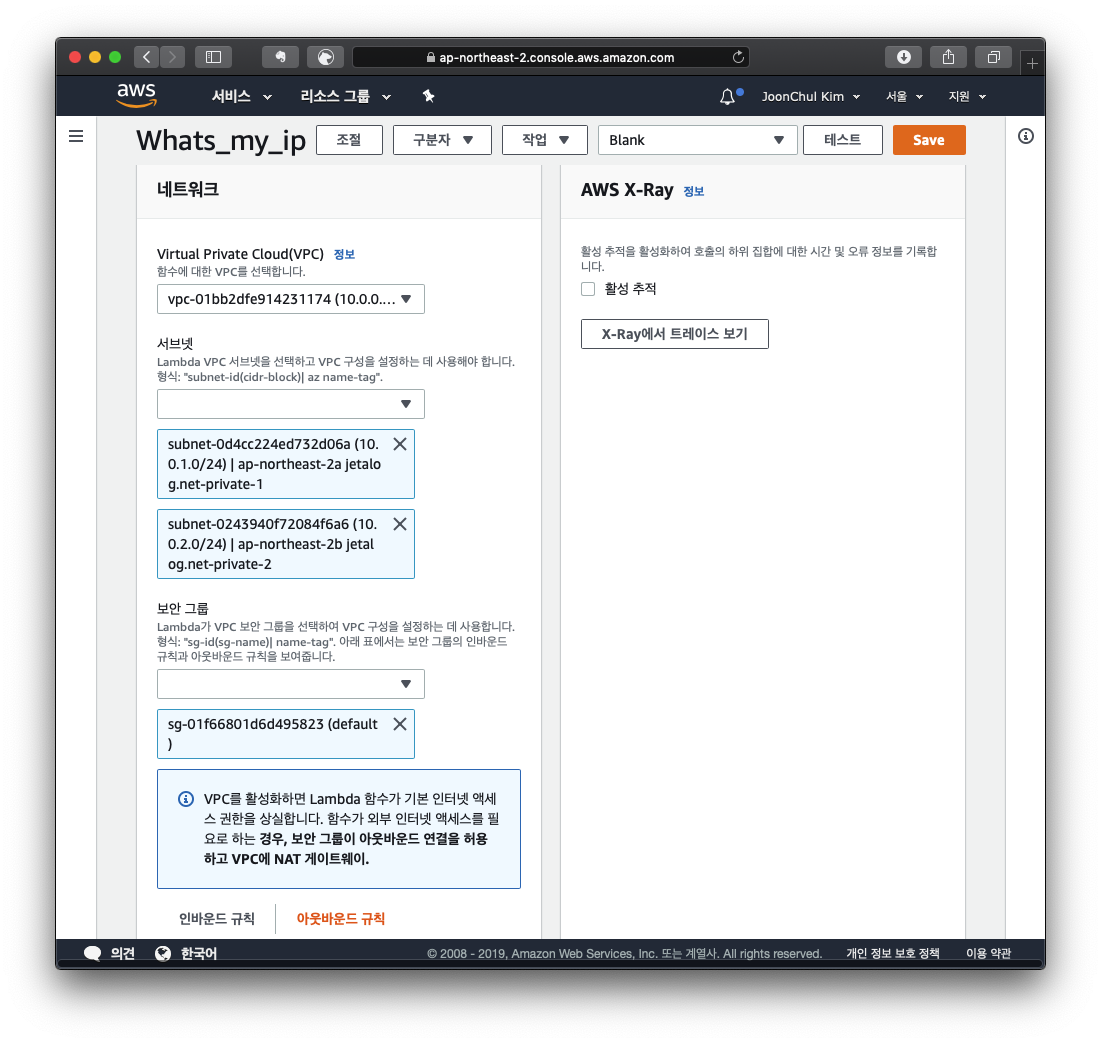Click the 네트워크 section heading
This screenshot has width=1101, height=1043.
pos(187,190)
